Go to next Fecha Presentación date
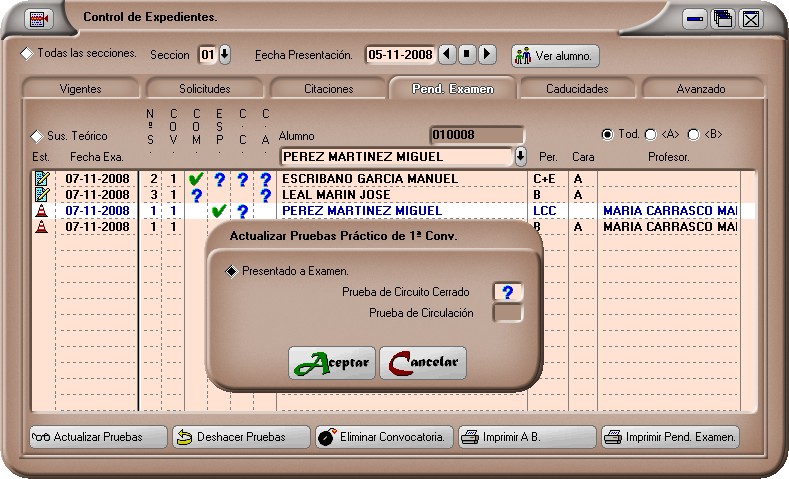Screen dimensions: 789x479 tap(487, 54)
